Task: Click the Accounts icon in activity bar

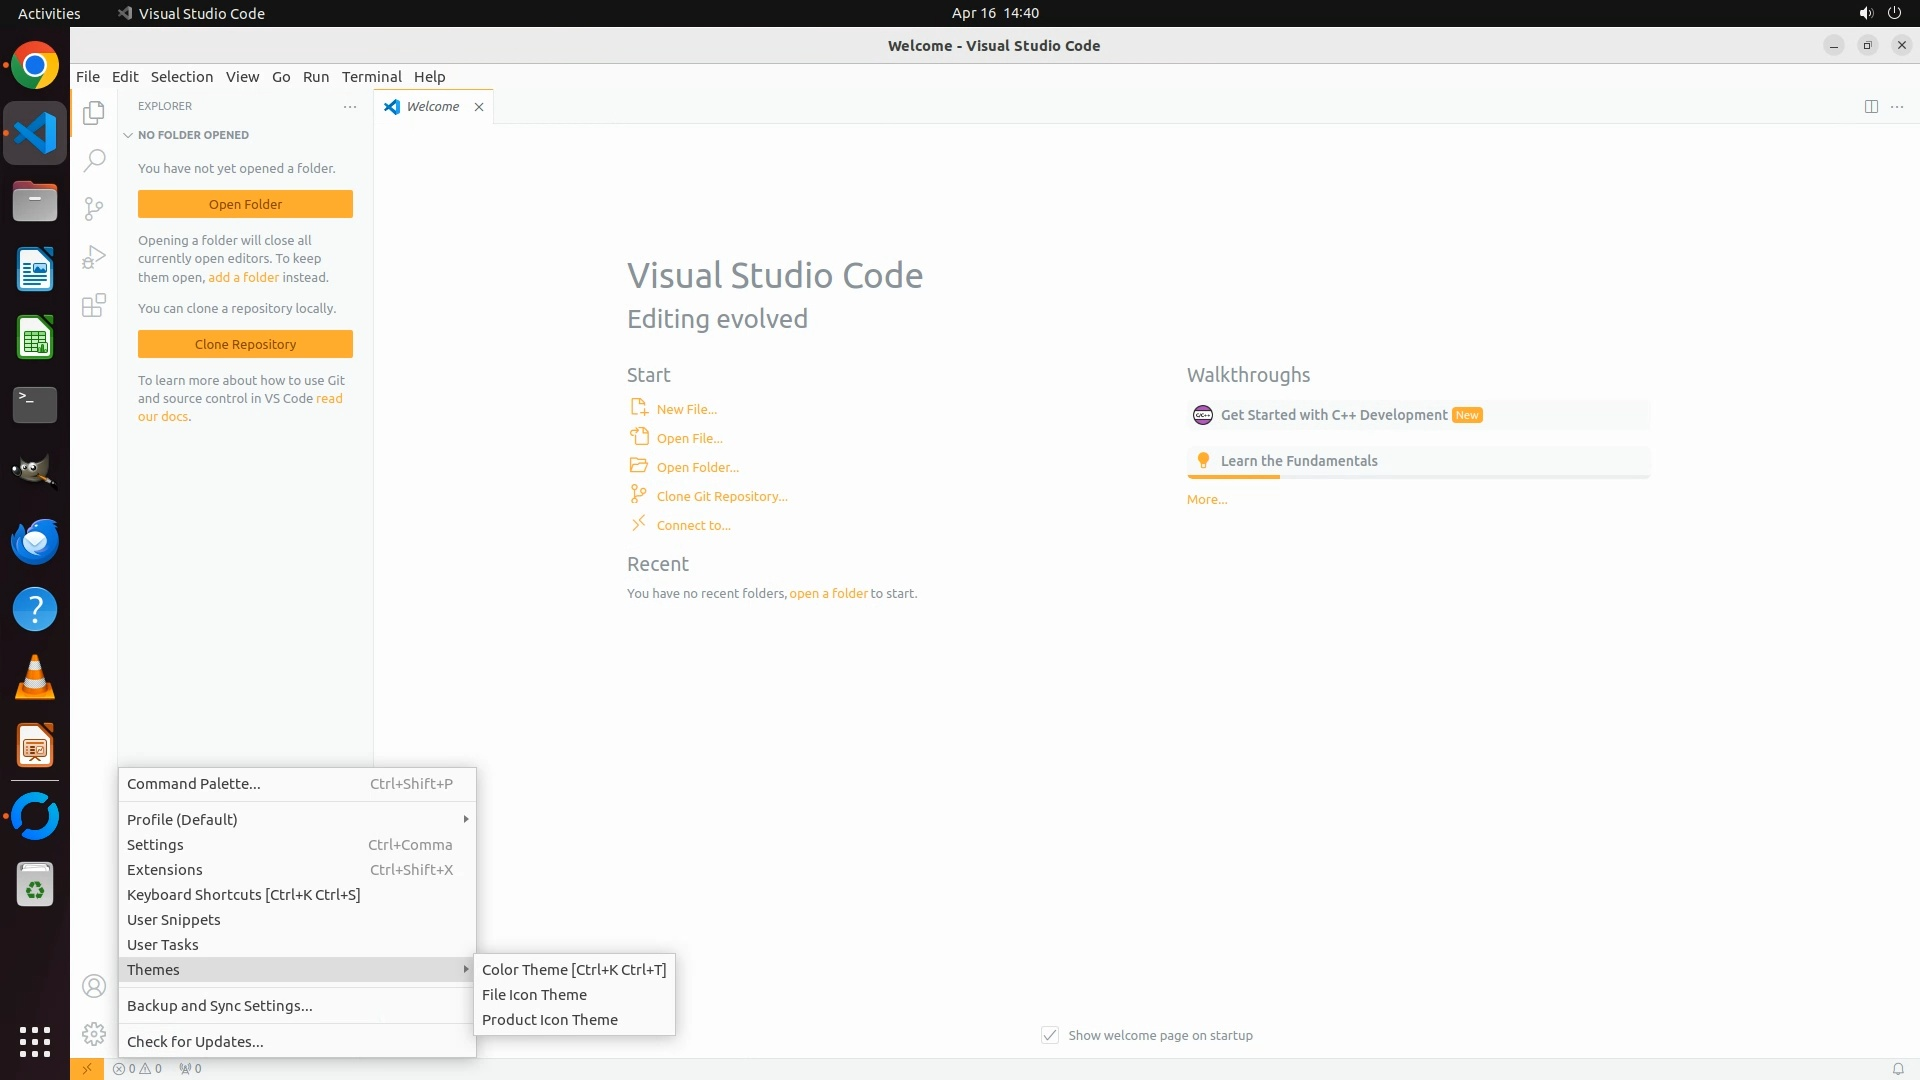Action: (94, 987)
